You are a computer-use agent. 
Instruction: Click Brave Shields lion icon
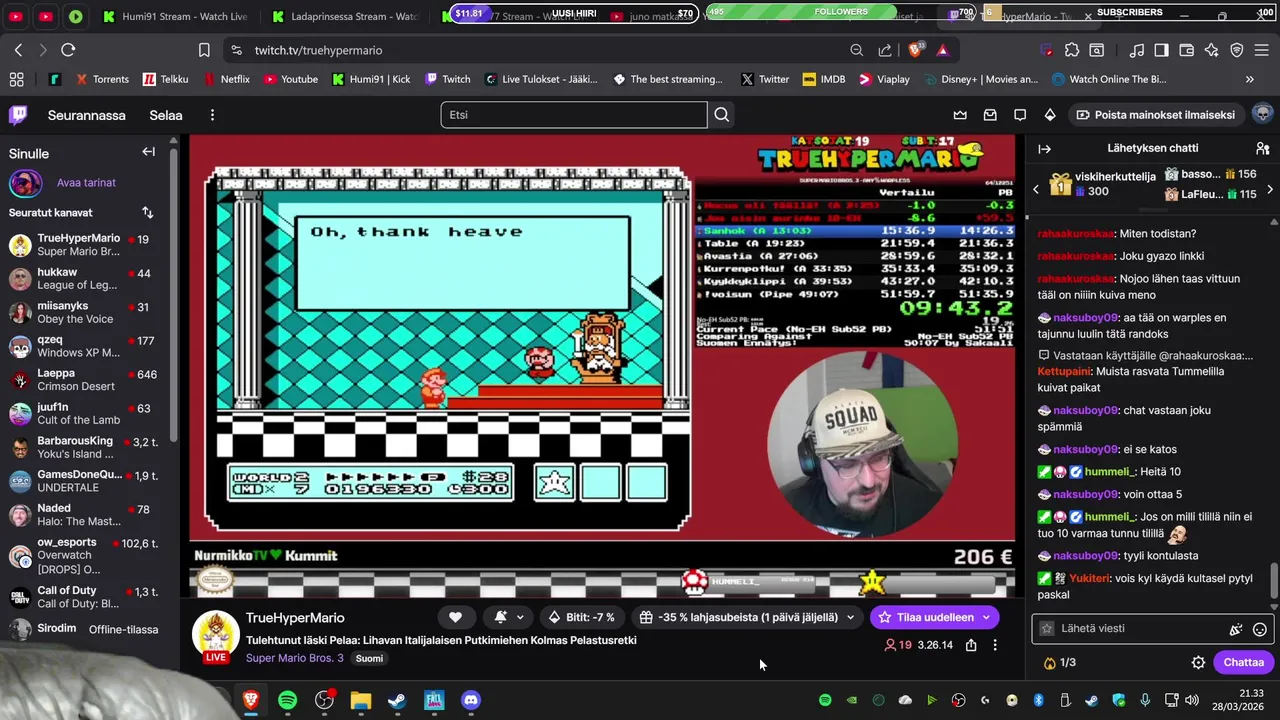[x=914, y=50]
